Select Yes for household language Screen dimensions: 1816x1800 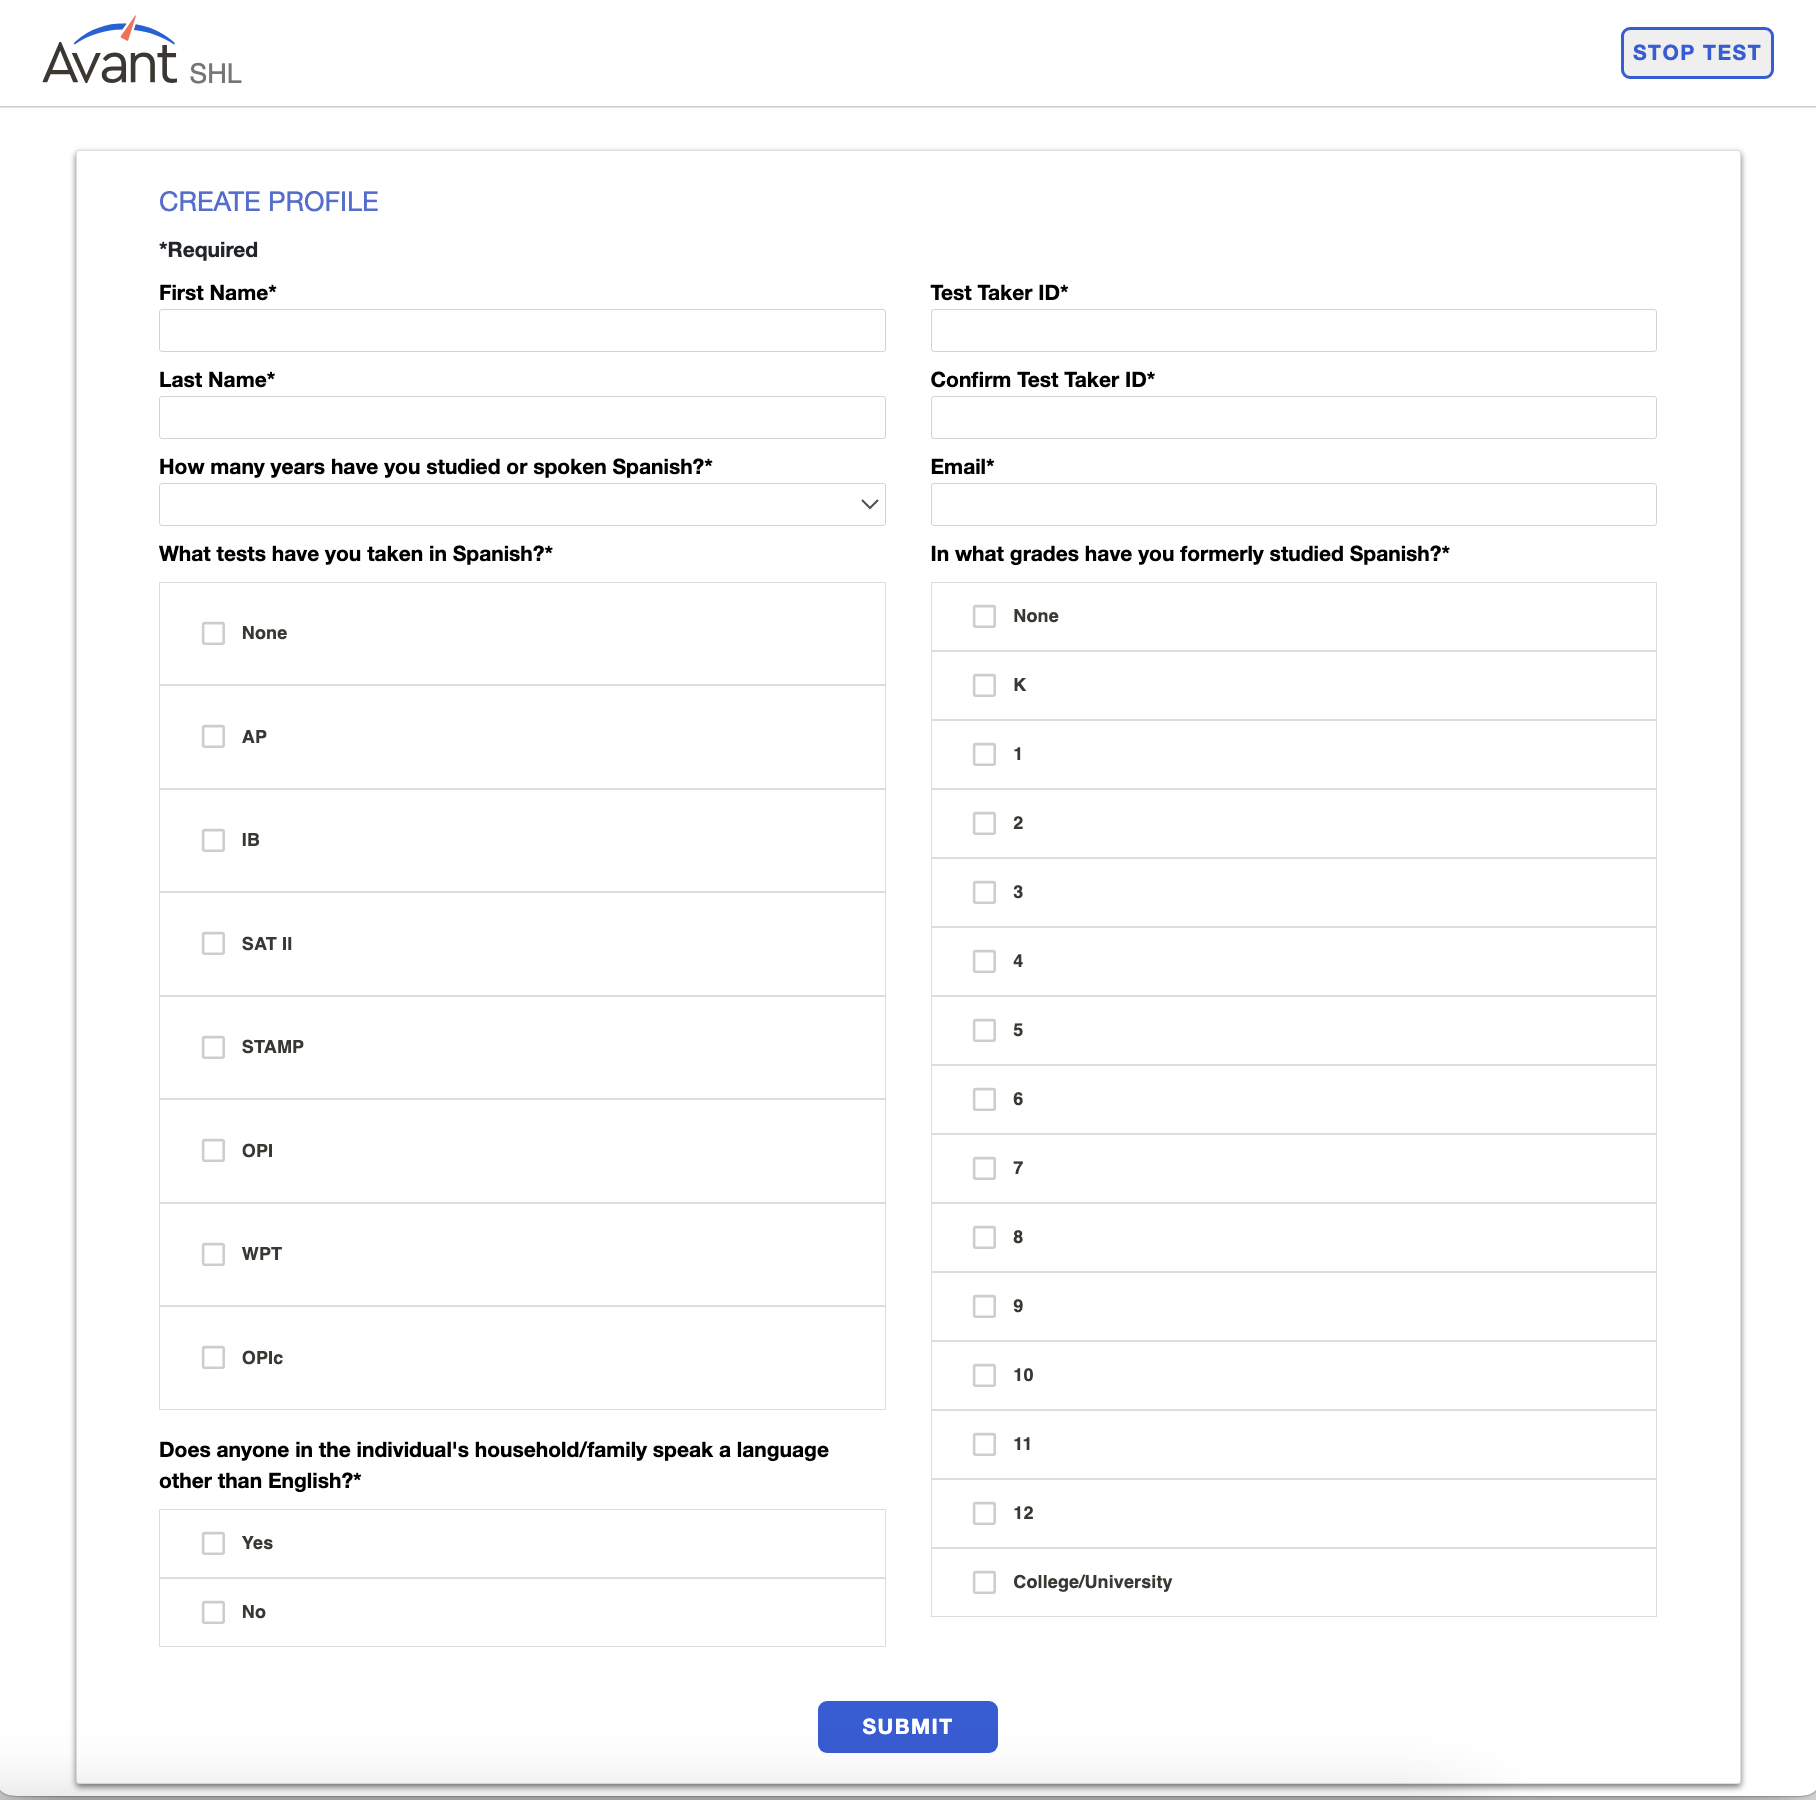tap(214, 1543)
